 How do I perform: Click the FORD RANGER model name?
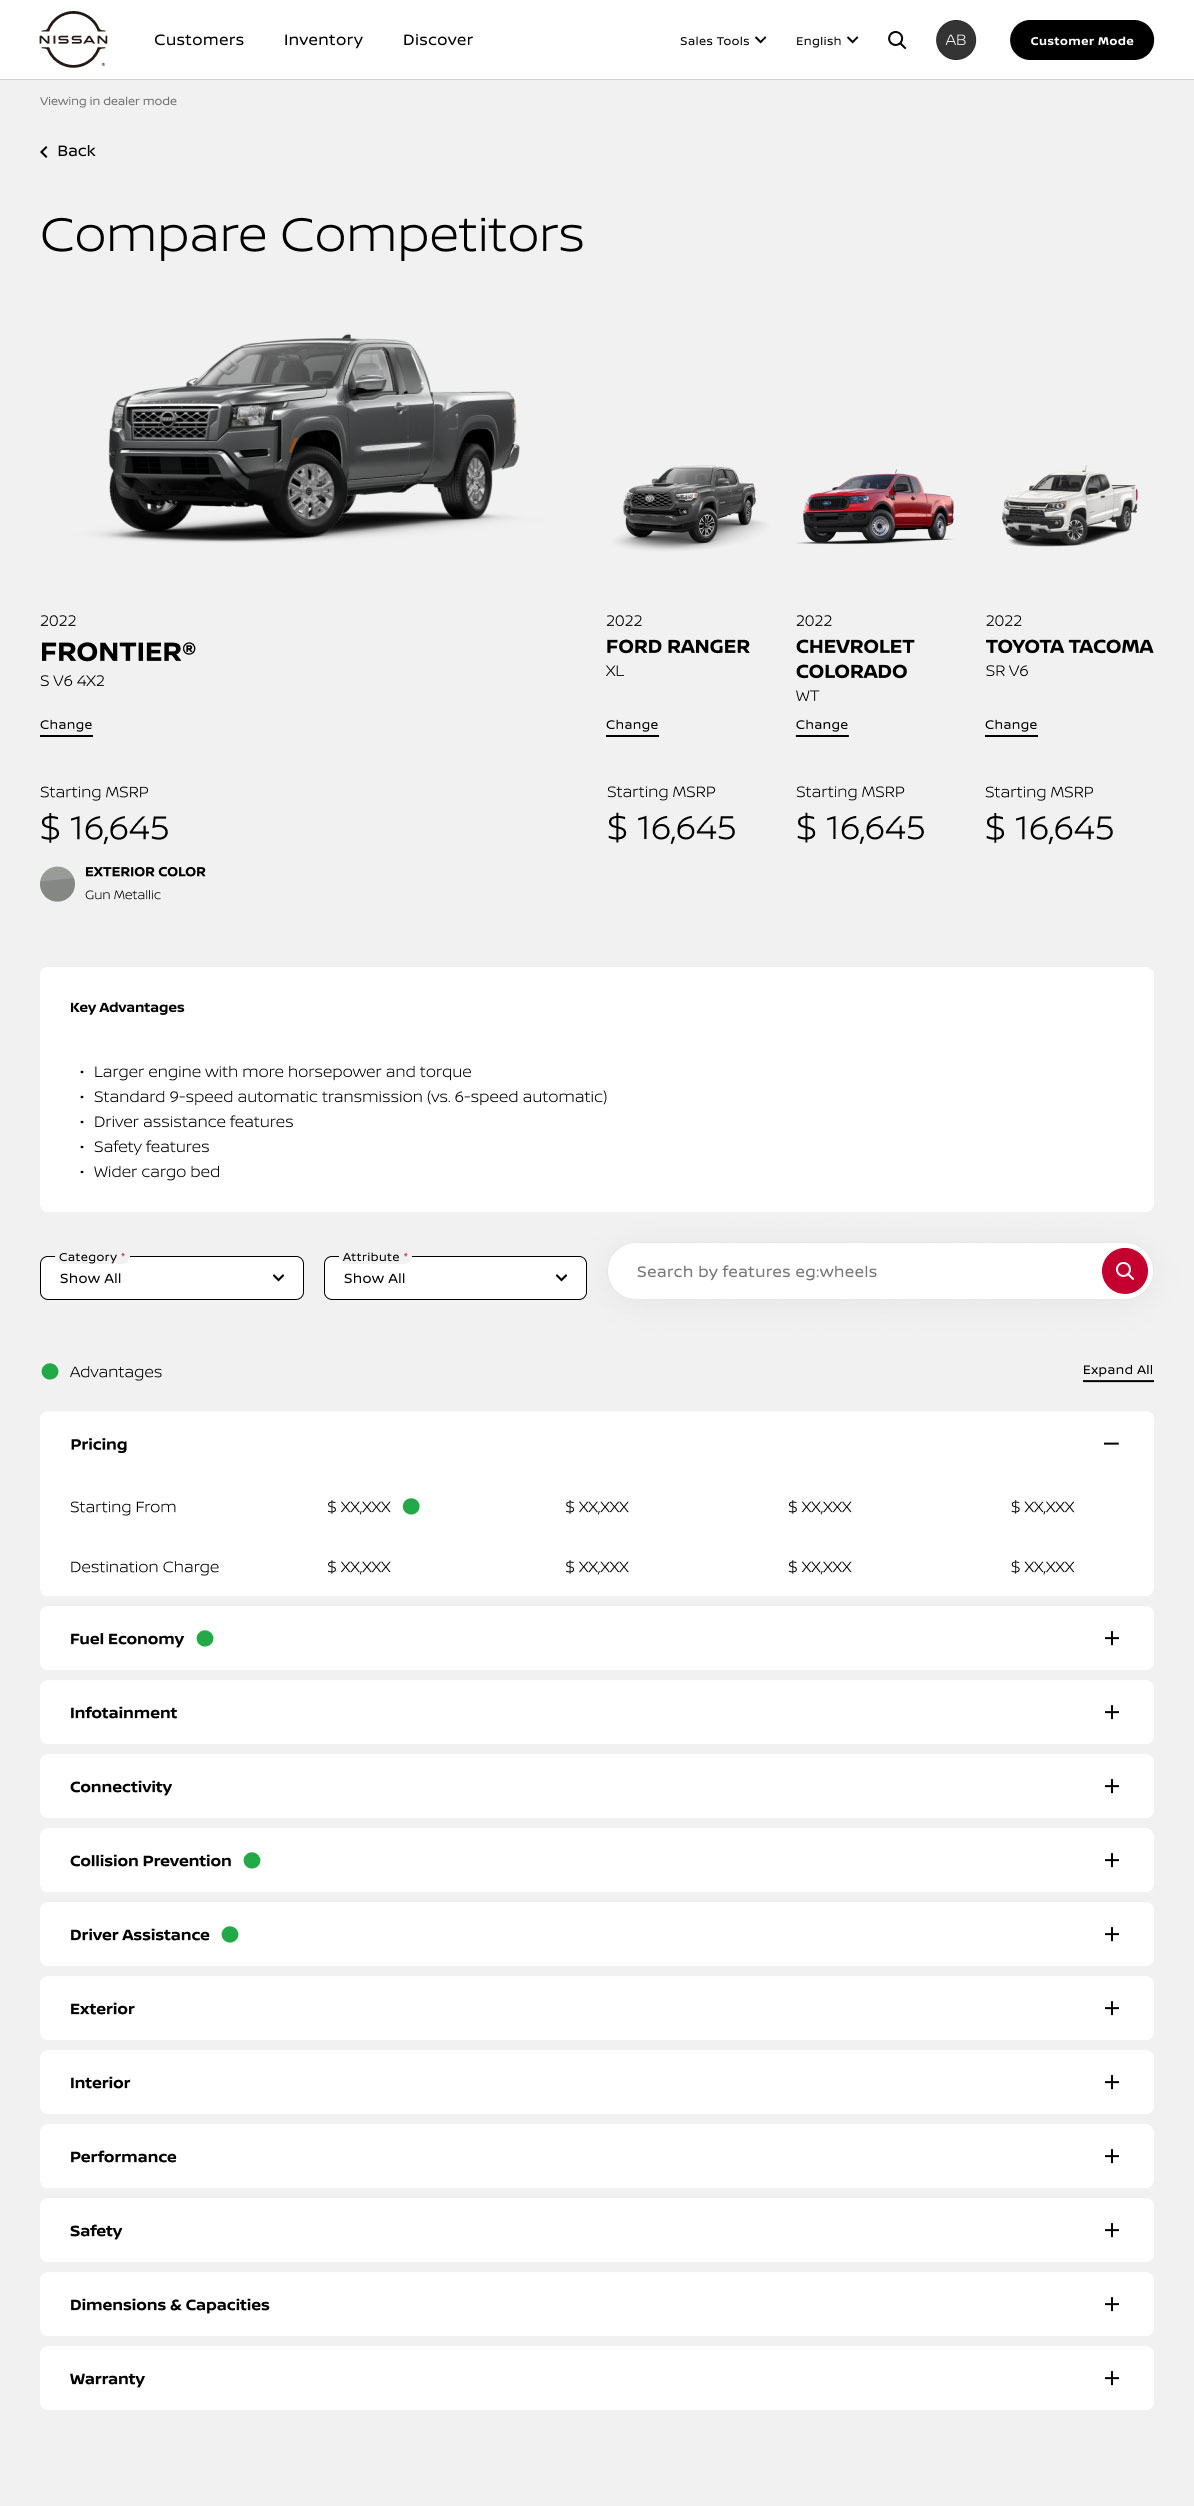(678, 647)
